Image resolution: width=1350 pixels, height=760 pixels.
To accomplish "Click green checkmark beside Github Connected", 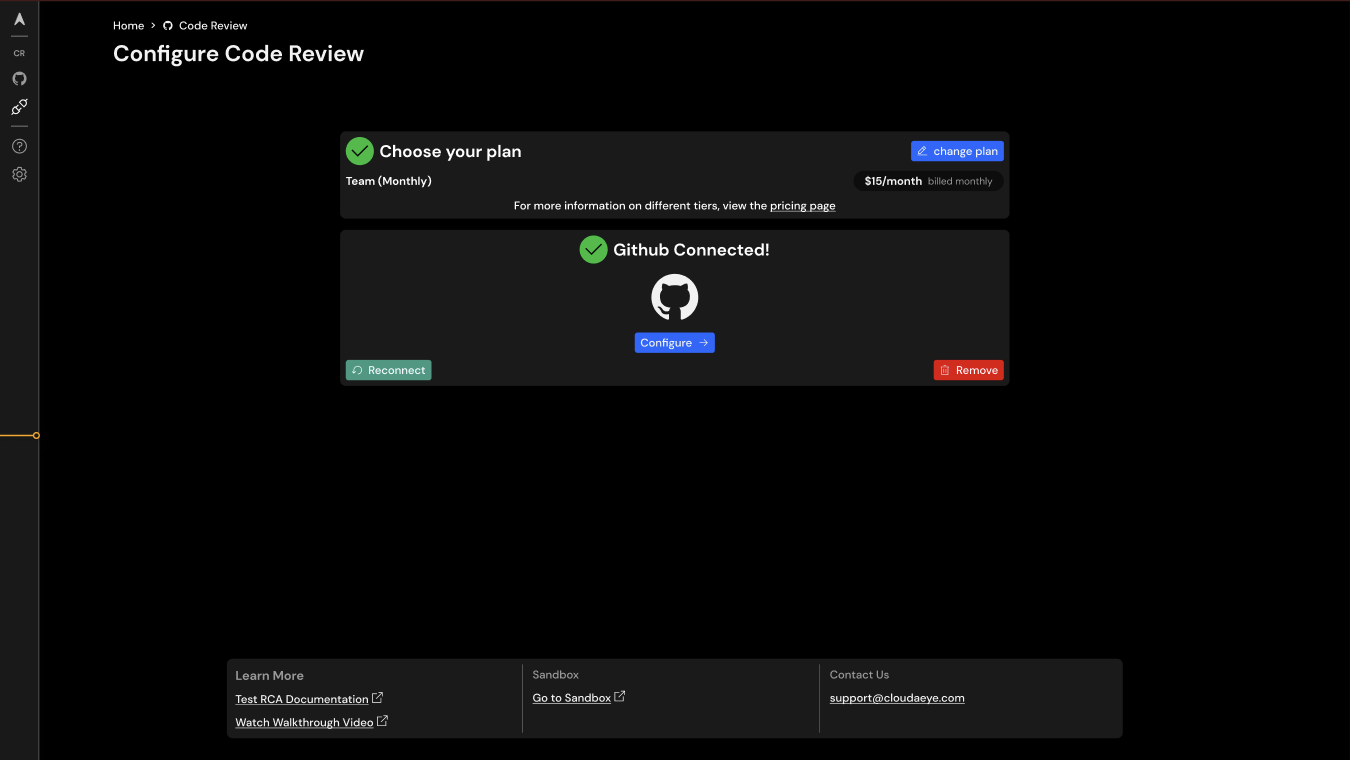I will tap(593, 250).
